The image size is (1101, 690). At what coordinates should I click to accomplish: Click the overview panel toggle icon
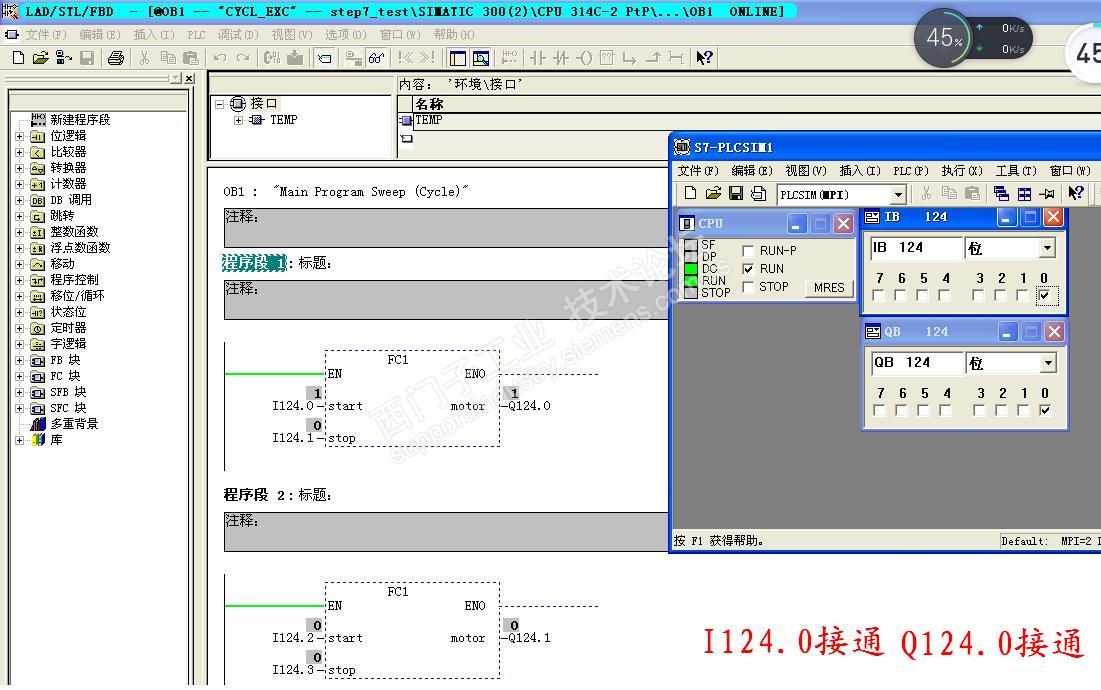[458, 58]
